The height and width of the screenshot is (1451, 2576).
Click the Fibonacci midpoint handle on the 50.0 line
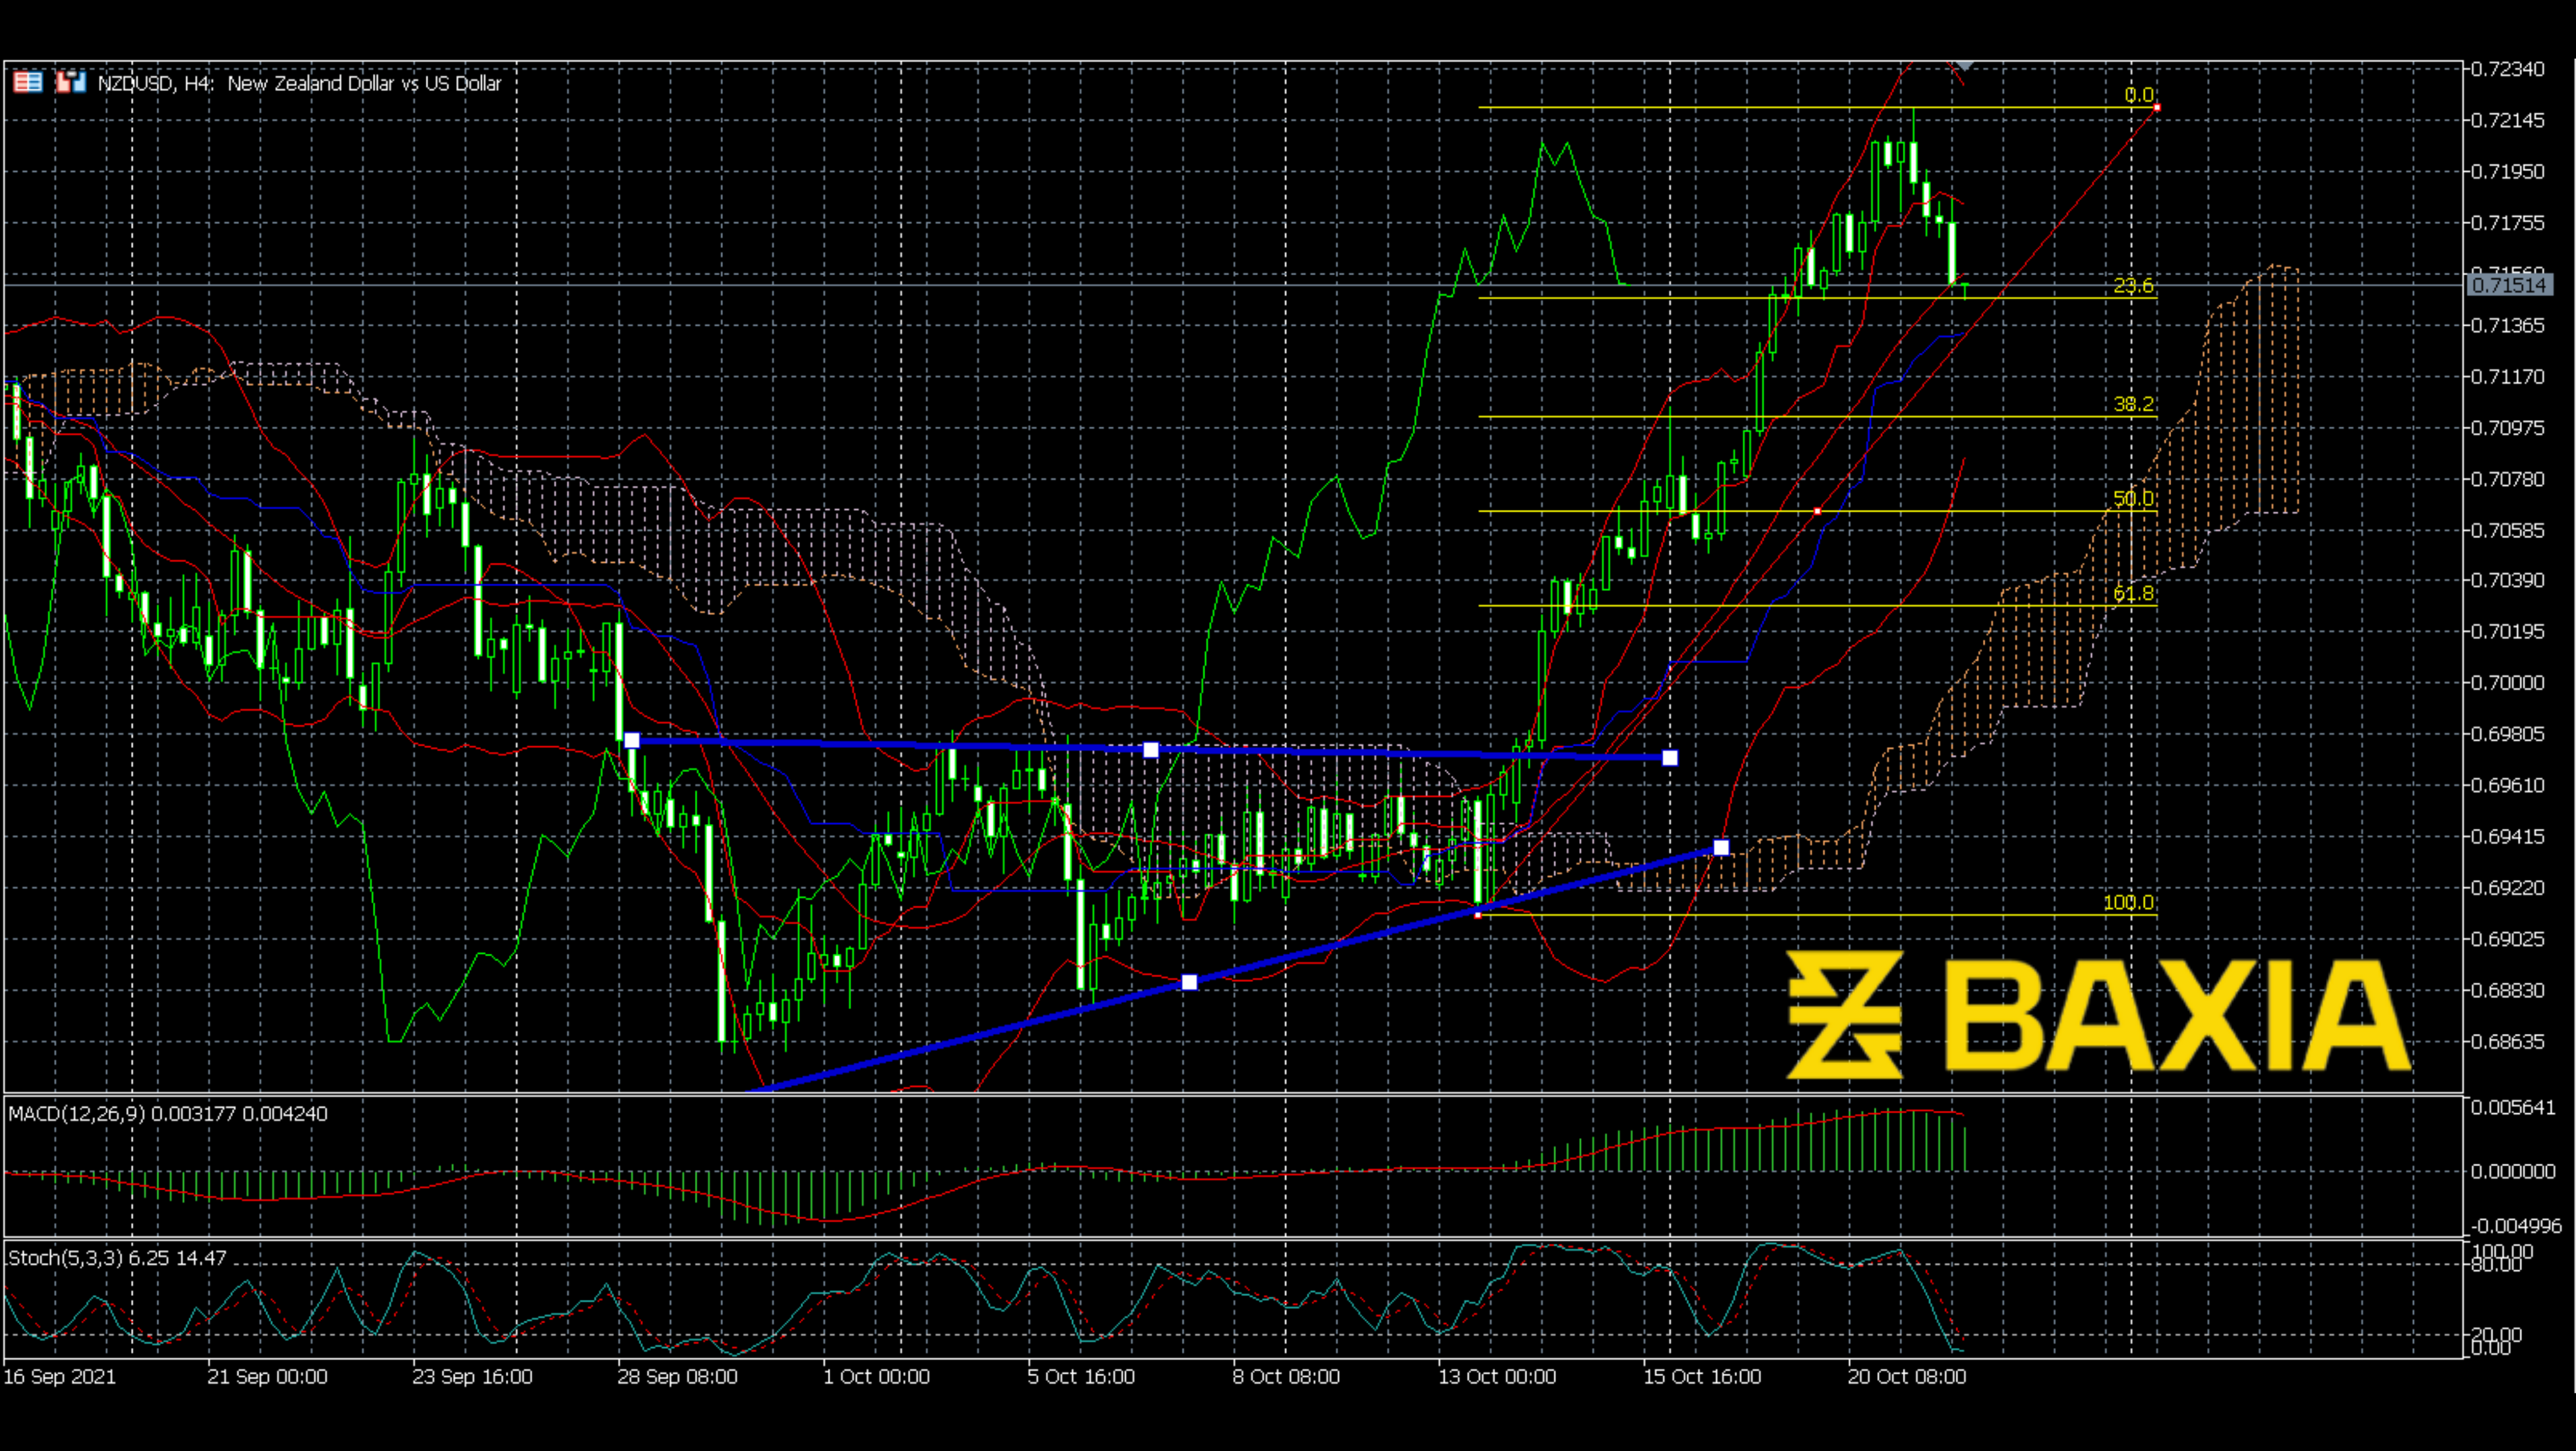click(x=1817, y=511)
